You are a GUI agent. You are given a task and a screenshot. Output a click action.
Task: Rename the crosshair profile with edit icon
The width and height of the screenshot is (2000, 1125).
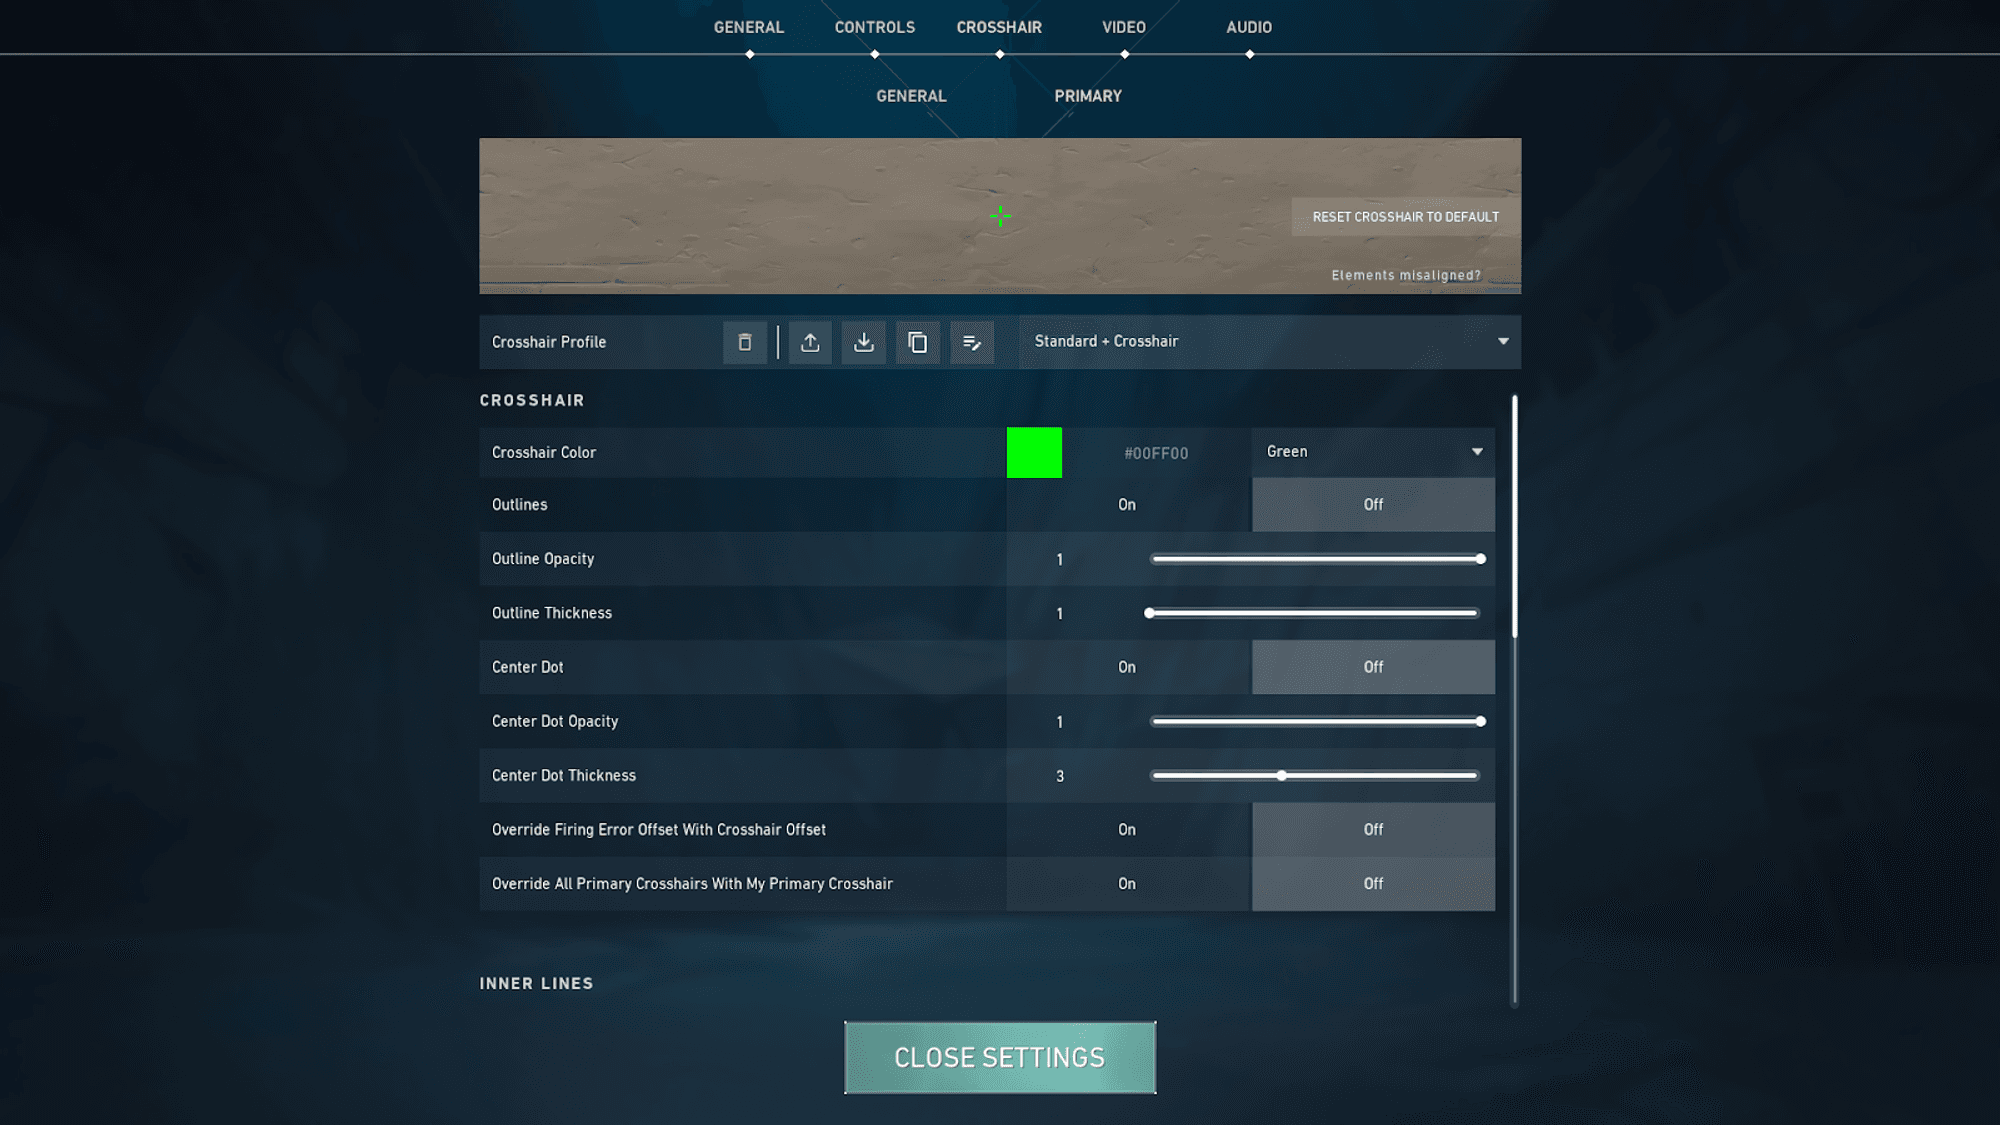[x=972, y=342]
